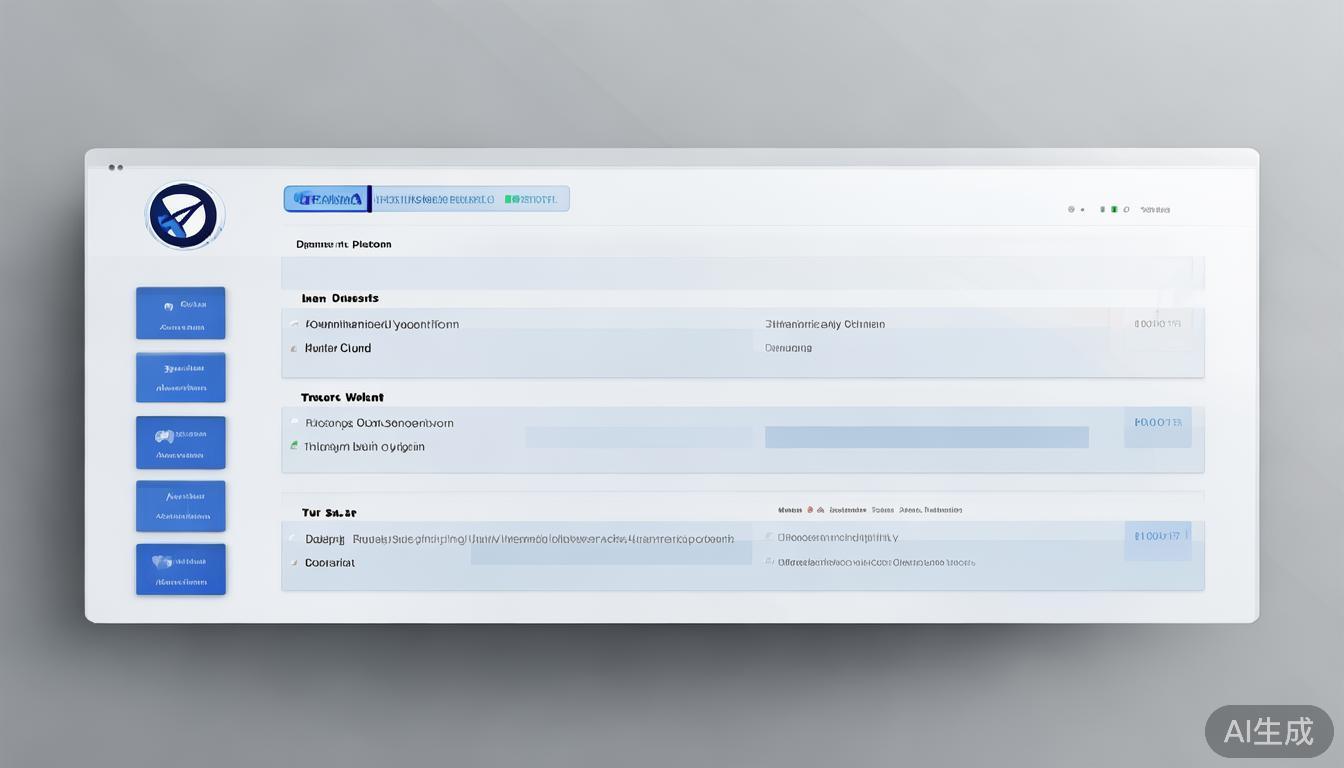The image size is (1344, 768).
Task: Click the blue progress bar in middle section
Action: pos(926,437)
